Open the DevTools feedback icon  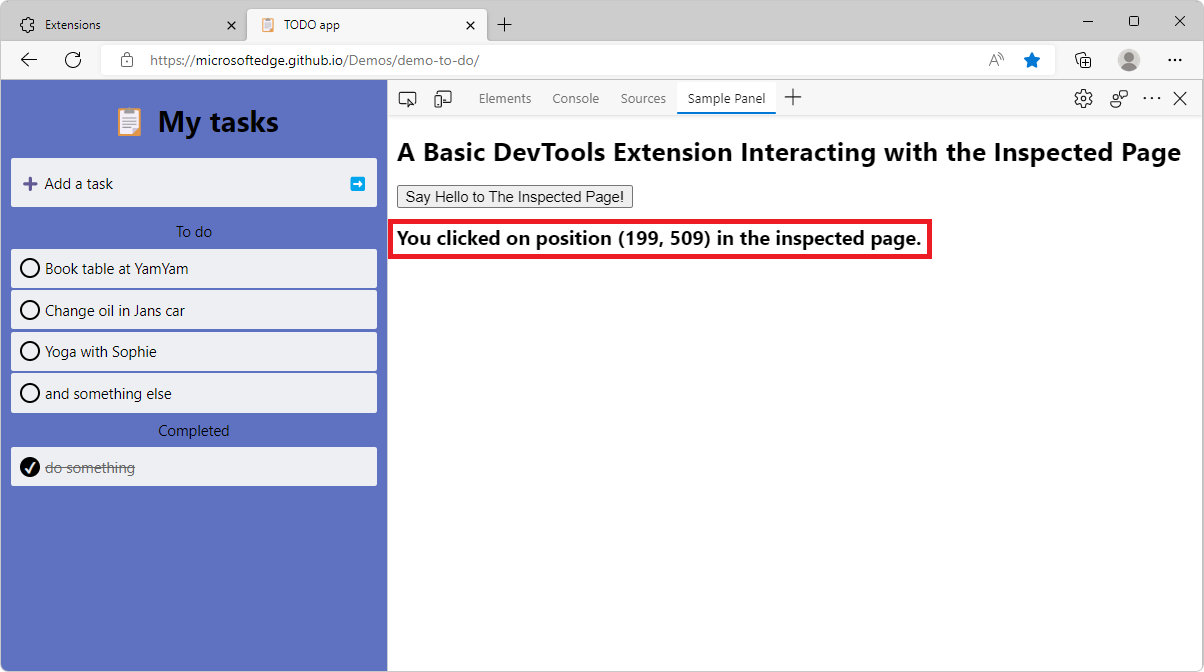click(1119, 98)
